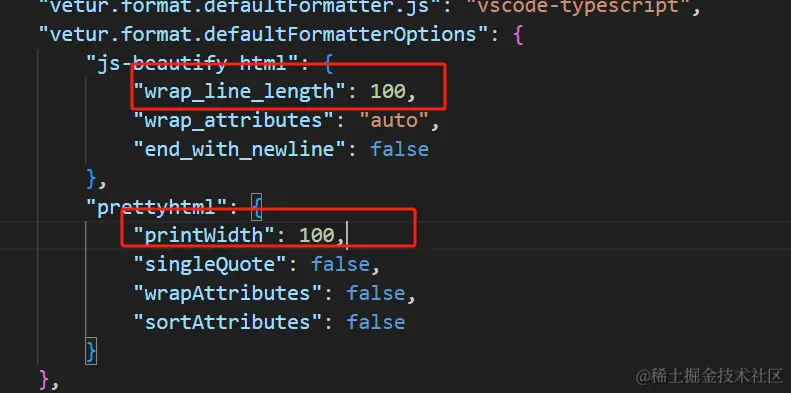Click the "wrapAttributes" key
Viewport: 791px width, 393px height.
pos(228,293)
